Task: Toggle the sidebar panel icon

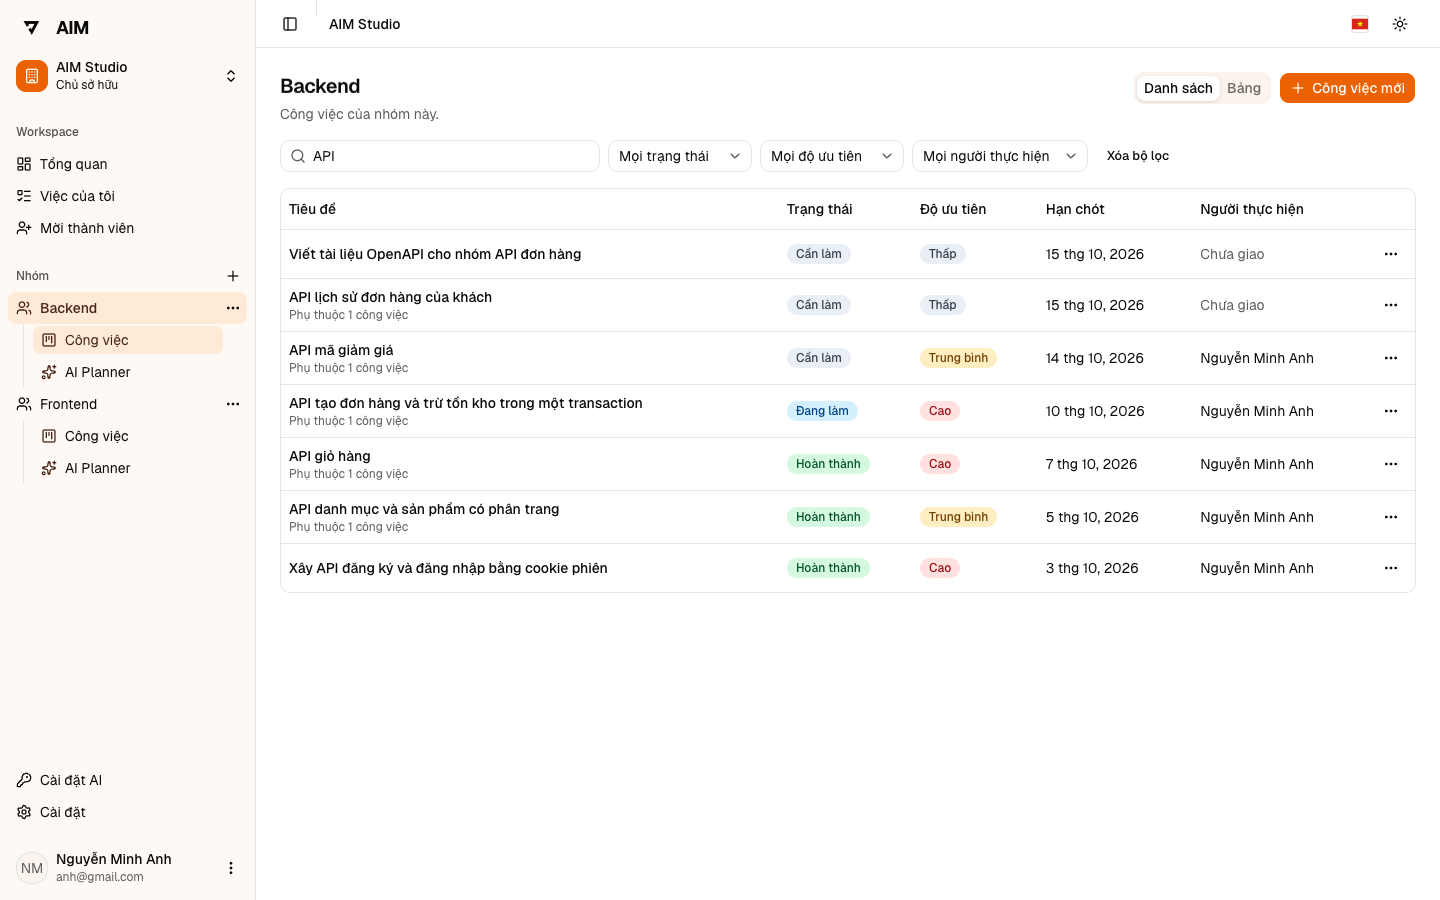Action: (x=290, y=24)
